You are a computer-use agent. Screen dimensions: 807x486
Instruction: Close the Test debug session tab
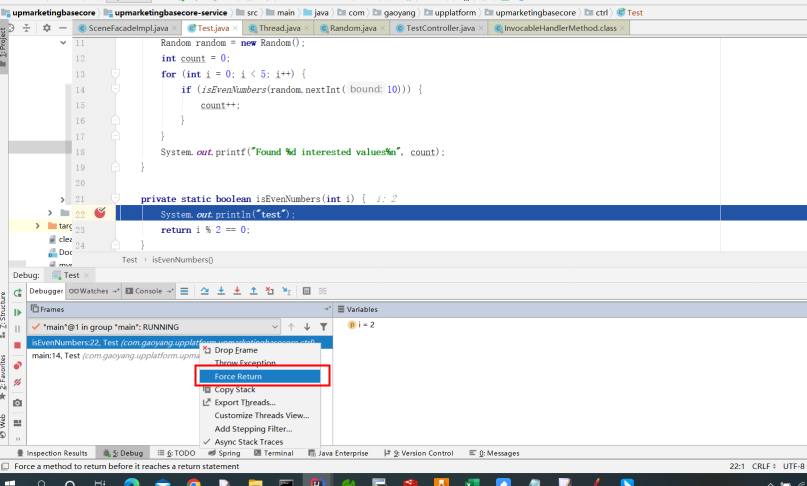(86, 275)
